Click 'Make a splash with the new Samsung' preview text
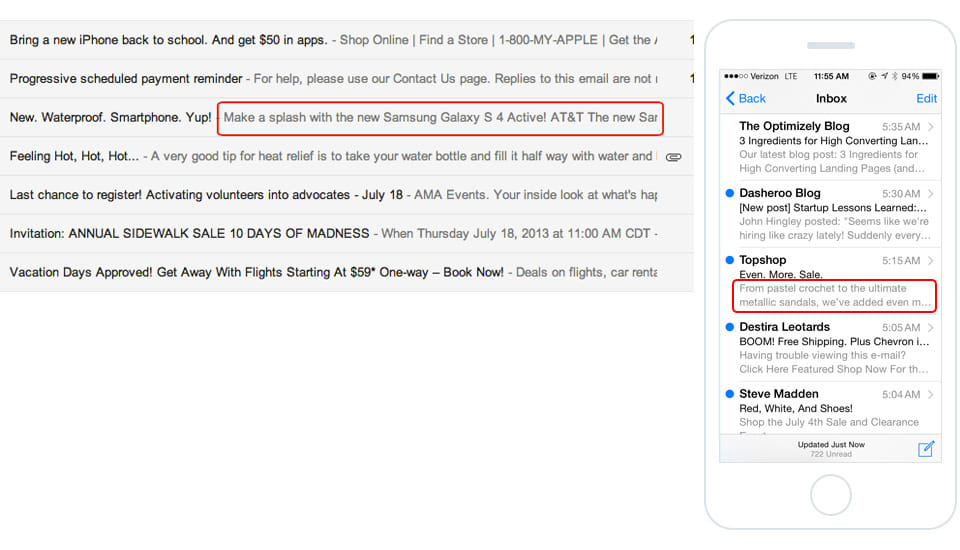 (x=440, y=117)
